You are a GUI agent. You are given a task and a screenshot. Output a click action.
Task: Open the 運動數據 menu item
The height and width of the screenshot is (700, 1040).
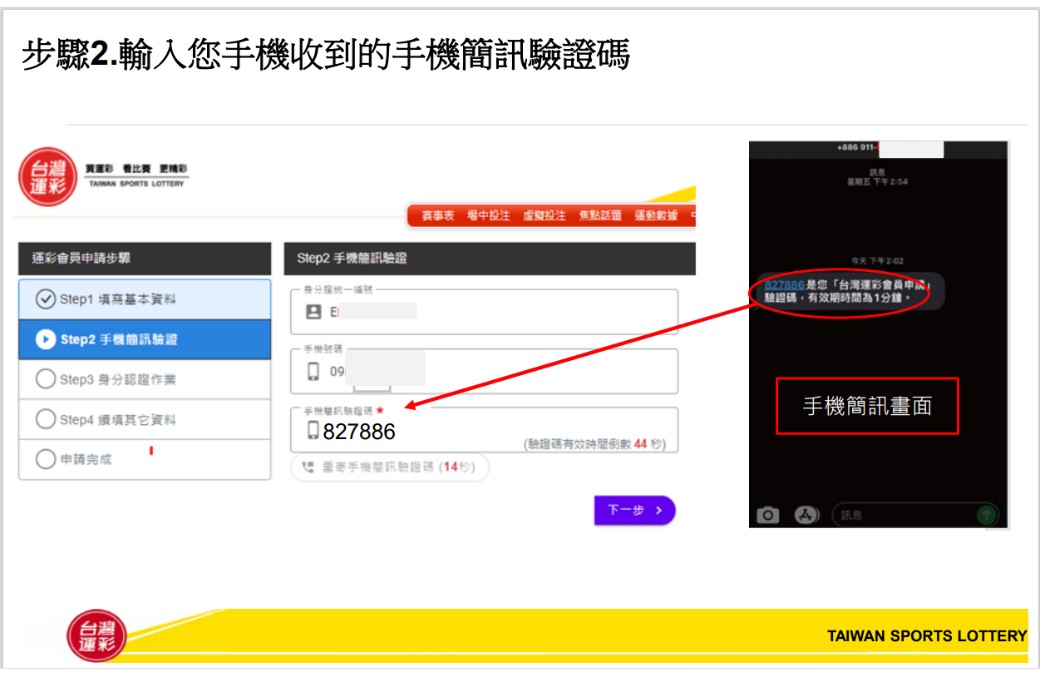(656, 216)
